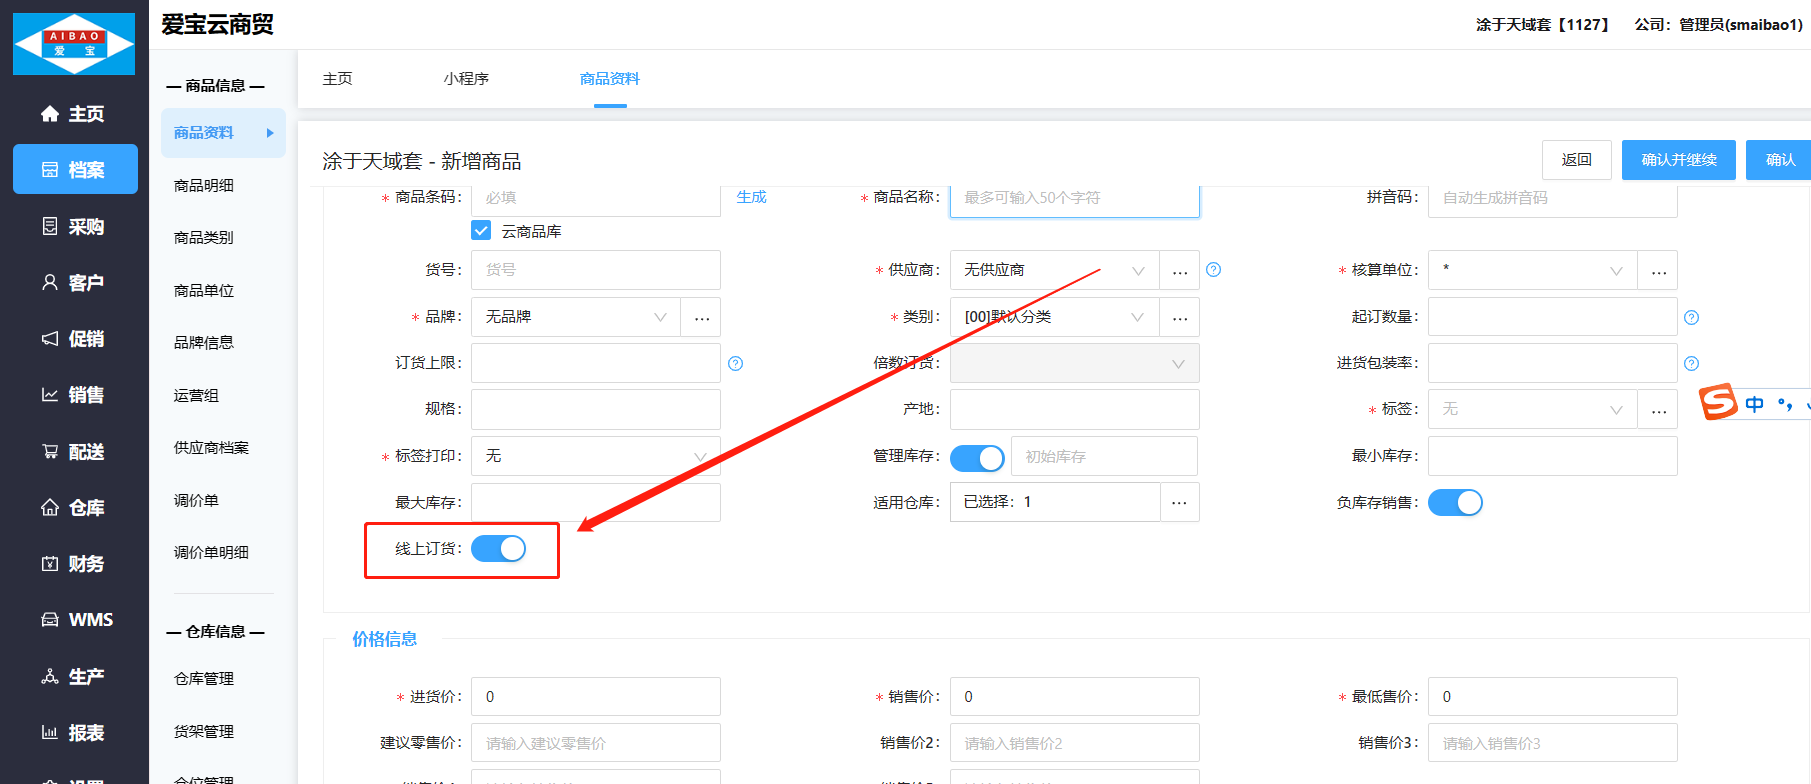Open the 采购 purchasing sidebar icon
The width and height of the screenshot is (1811, 784).
tap(50, 226)
